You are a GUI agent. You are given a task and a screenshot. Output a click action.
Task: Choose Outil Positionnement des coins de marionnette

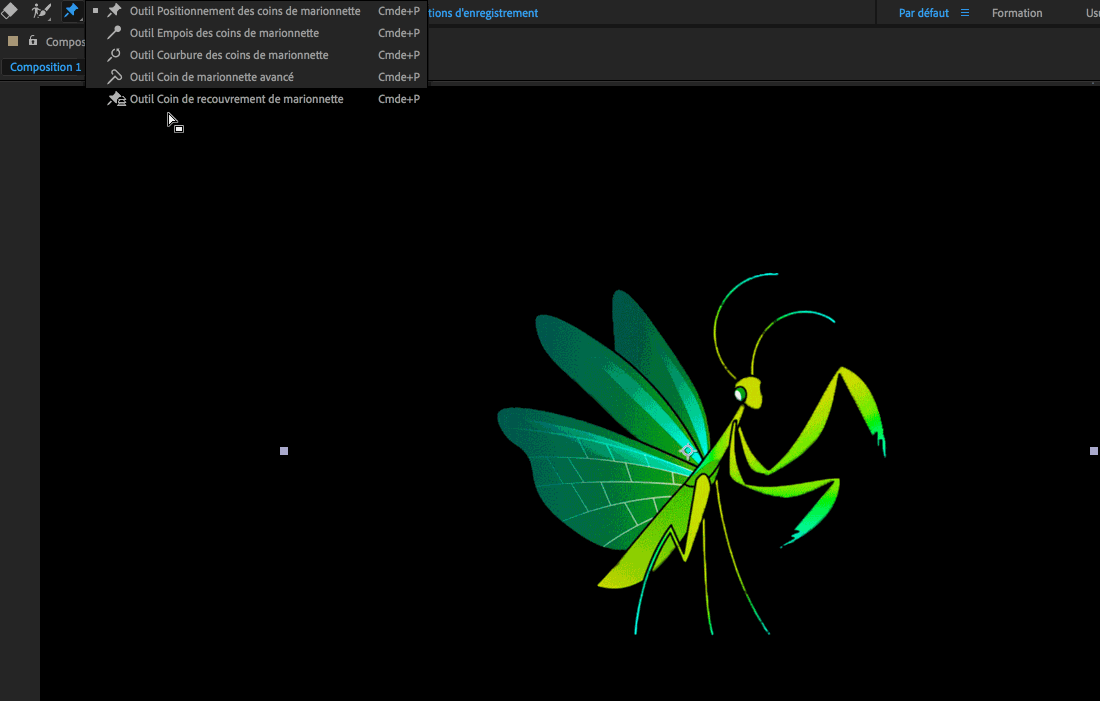pyautogui.click(x=245, y=11)
